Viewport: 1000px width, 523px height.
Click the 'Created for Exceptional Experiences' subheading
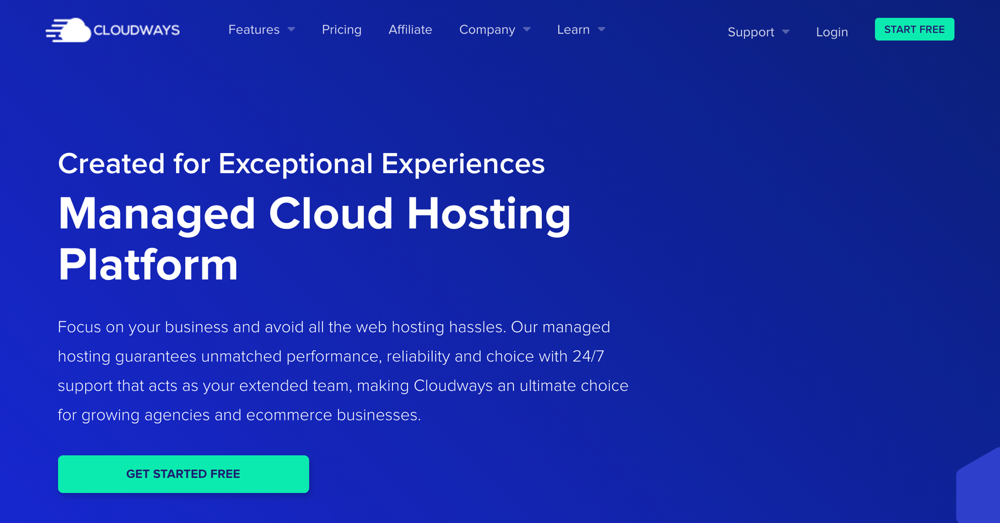point(301,164)
